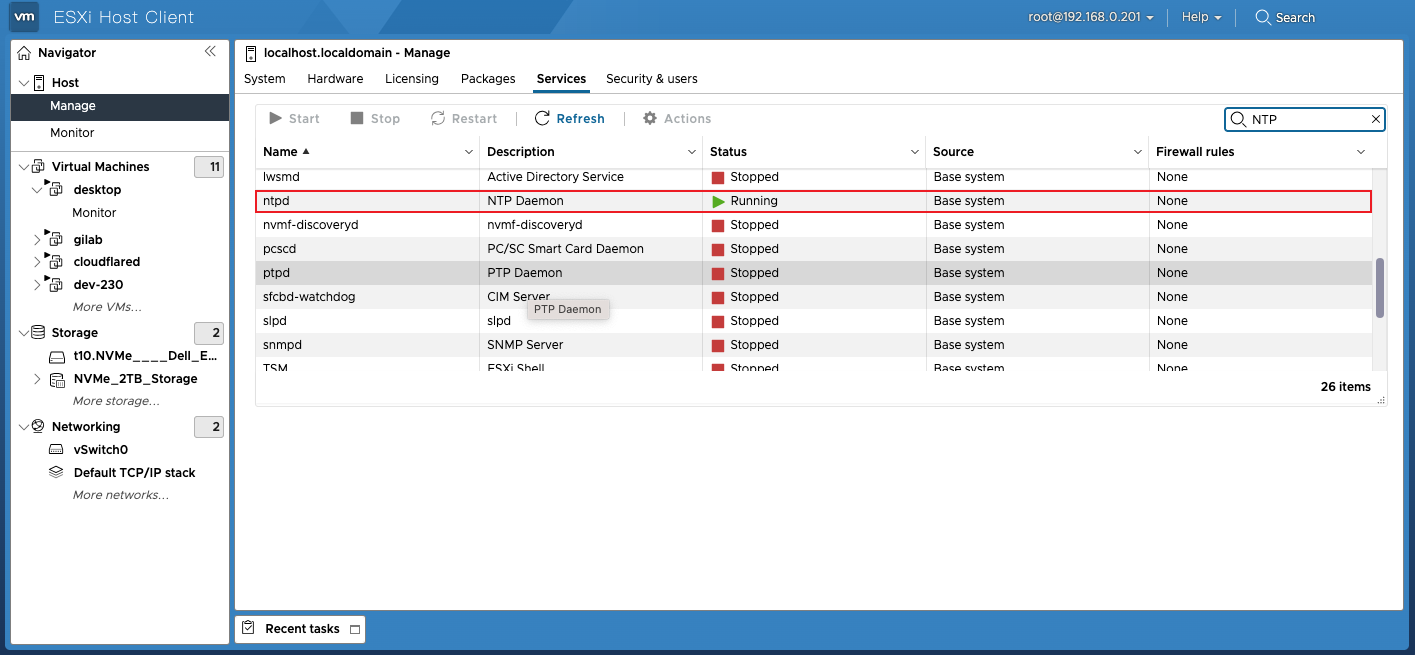This screenshot has height=655, width=1415.
Task: Open the root@192.168.0.201 user dropdown
Action: coord(1091,17)
